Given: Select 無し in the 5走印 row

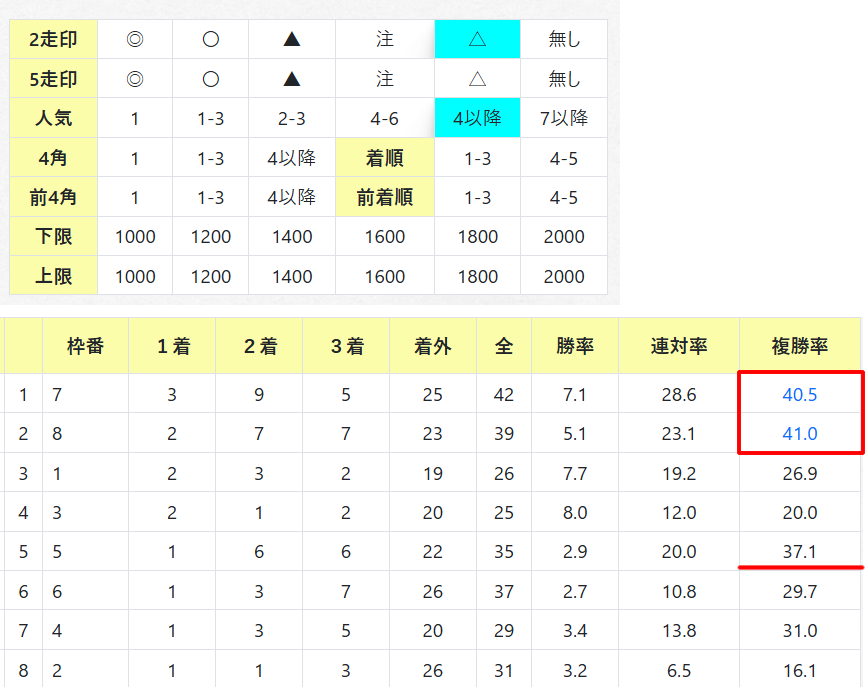Looking at the screenshot, I should click(x=564, y=79).
